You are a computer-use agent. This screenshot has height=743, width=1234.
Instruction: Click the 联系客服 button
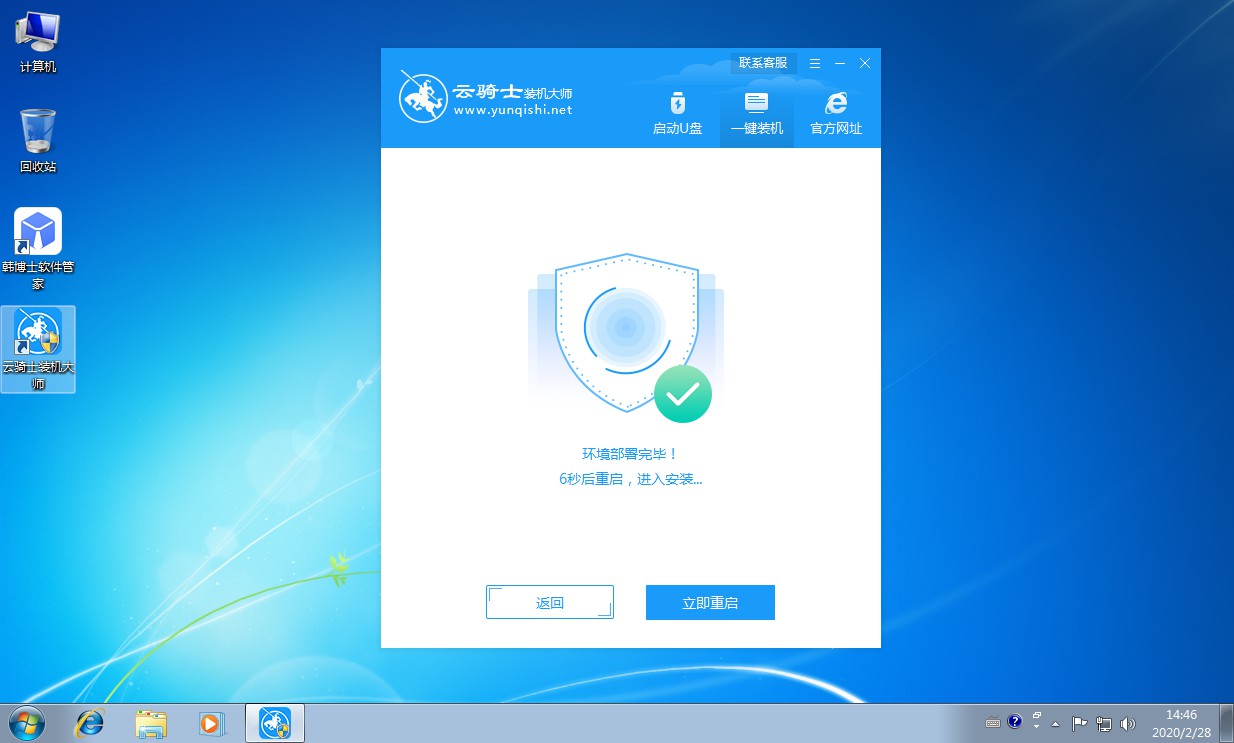pyautogui.click(x=763, y=63)
